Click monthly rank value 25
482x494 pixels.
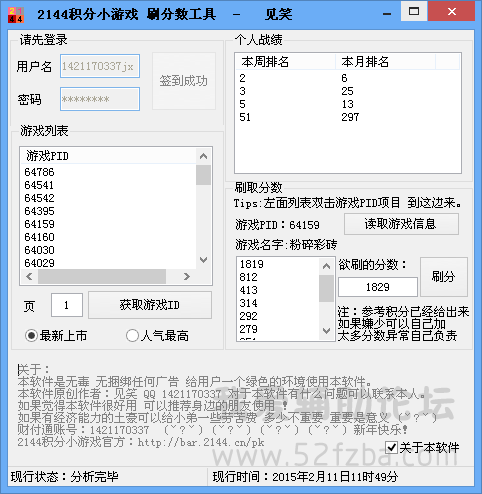tap(347, 91)
